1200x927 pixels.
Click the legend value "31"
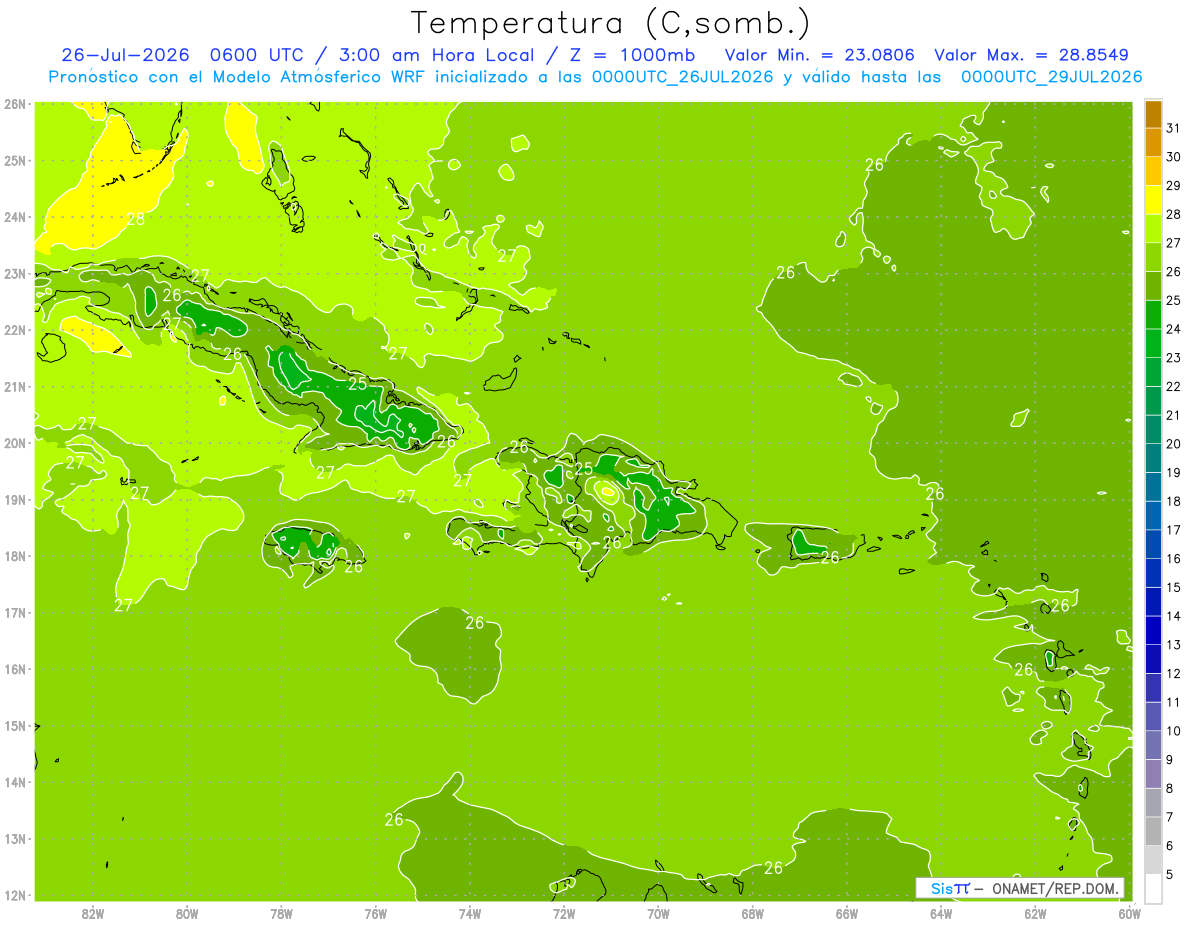[1173, 129]
